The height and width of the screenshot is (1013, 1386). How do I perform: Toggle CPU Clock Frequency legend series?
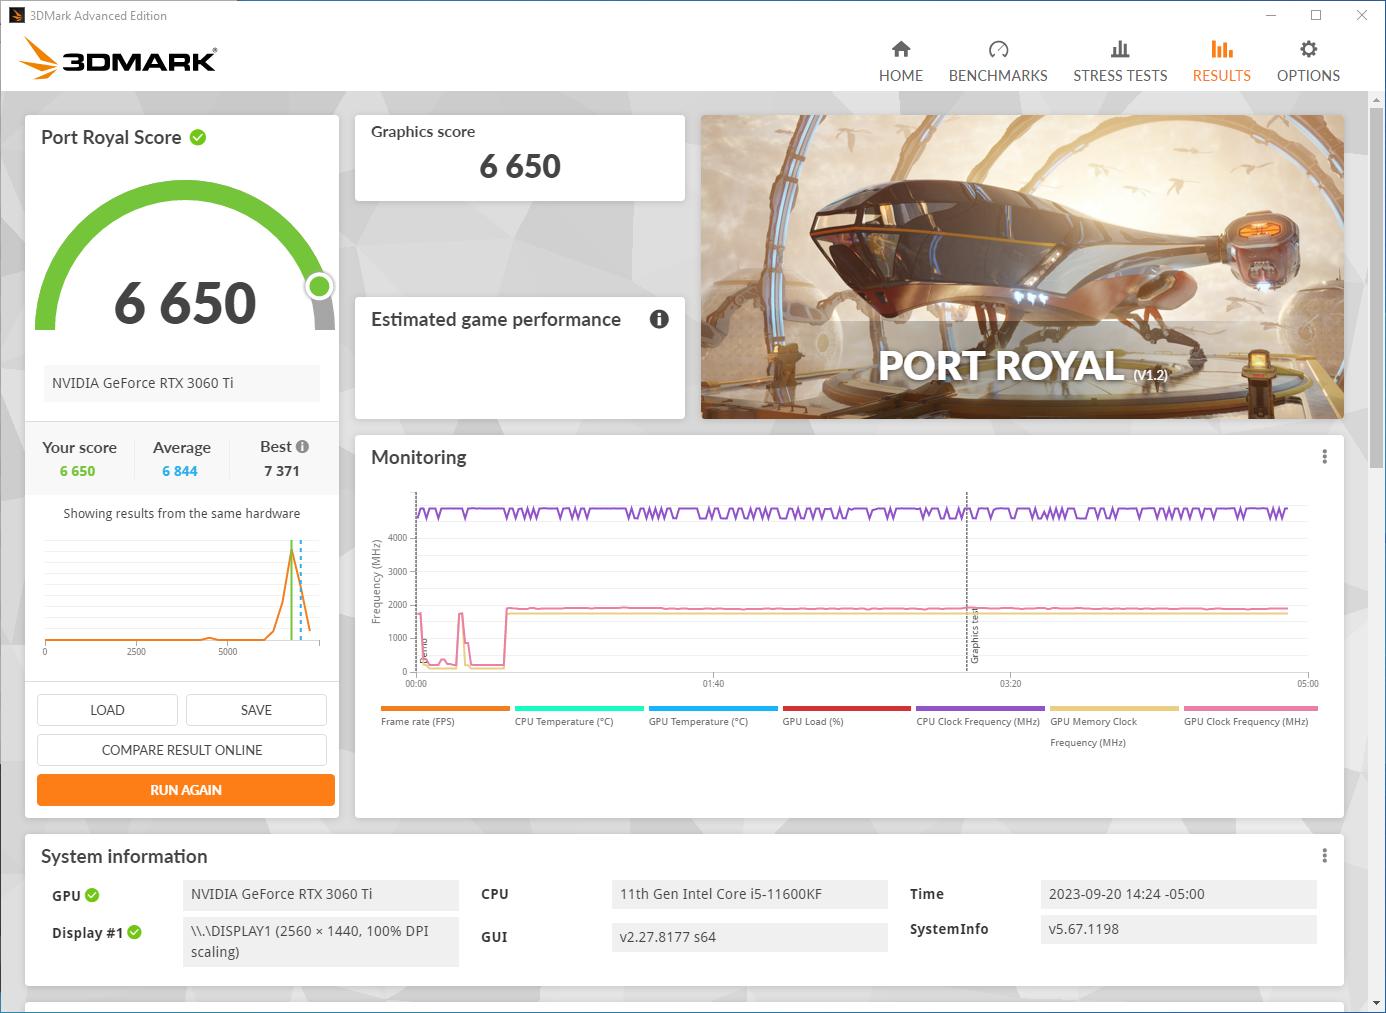click(x=977, y=721)
